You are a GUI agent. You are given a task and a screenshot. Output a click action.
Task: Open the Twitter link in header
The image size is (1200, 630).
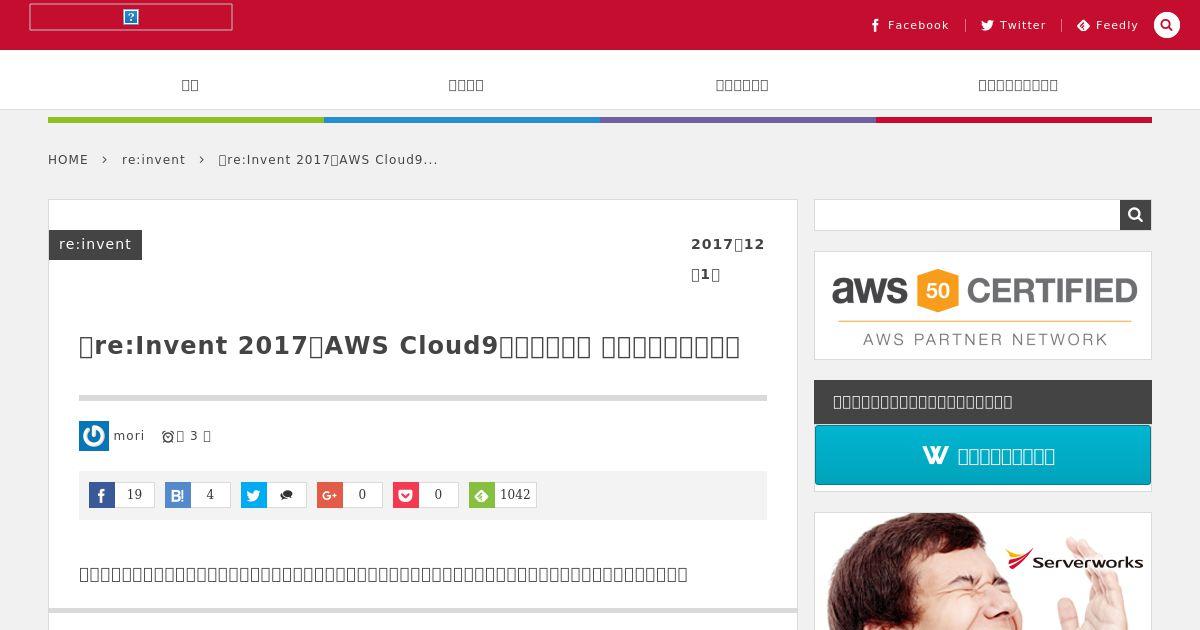(1013, 25)
